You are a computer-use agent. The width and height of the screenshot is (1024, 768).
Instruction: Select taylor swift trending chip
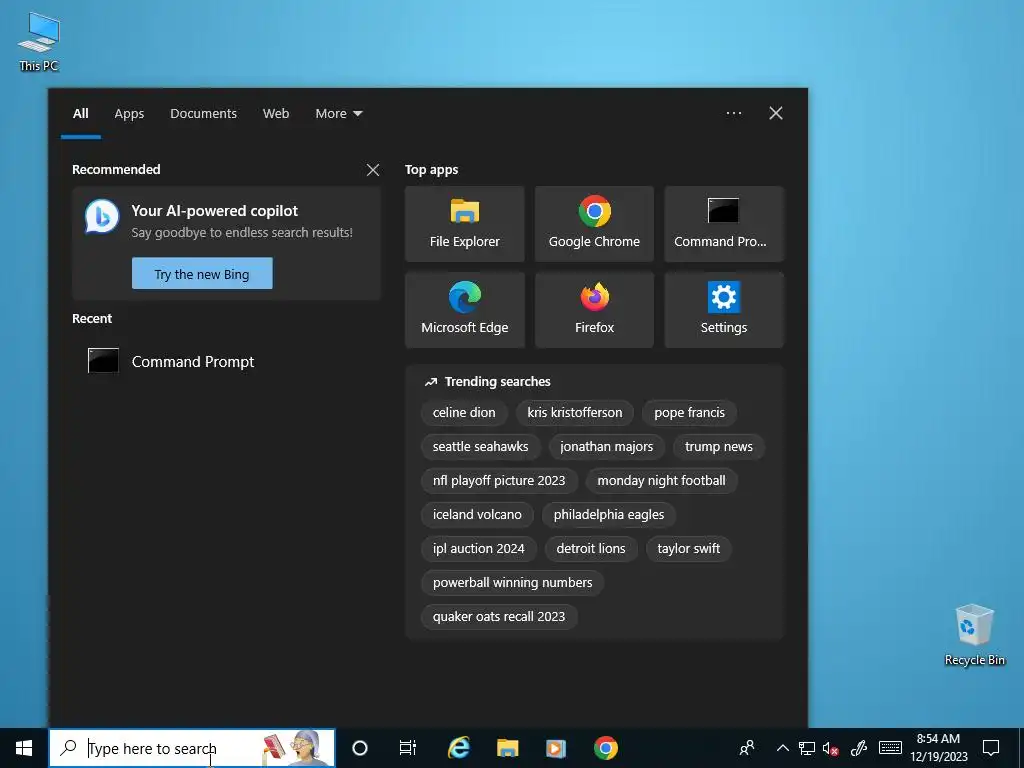pyautogui.click(x=688, y=549)
